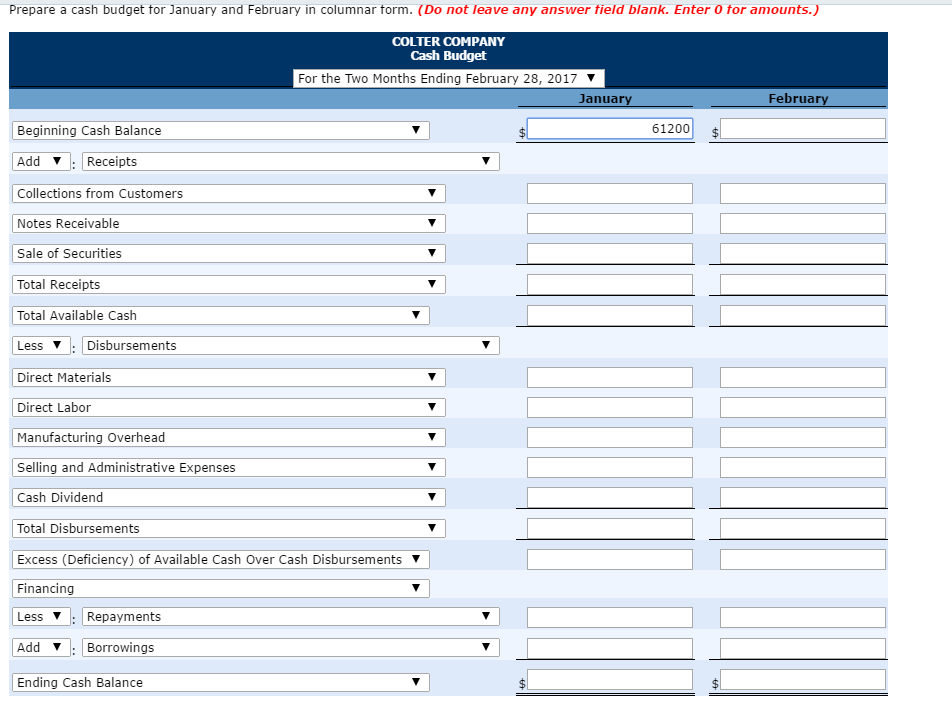Click January Borrowings input field
This screenshot has width=952, height=726.
point(610,648)
